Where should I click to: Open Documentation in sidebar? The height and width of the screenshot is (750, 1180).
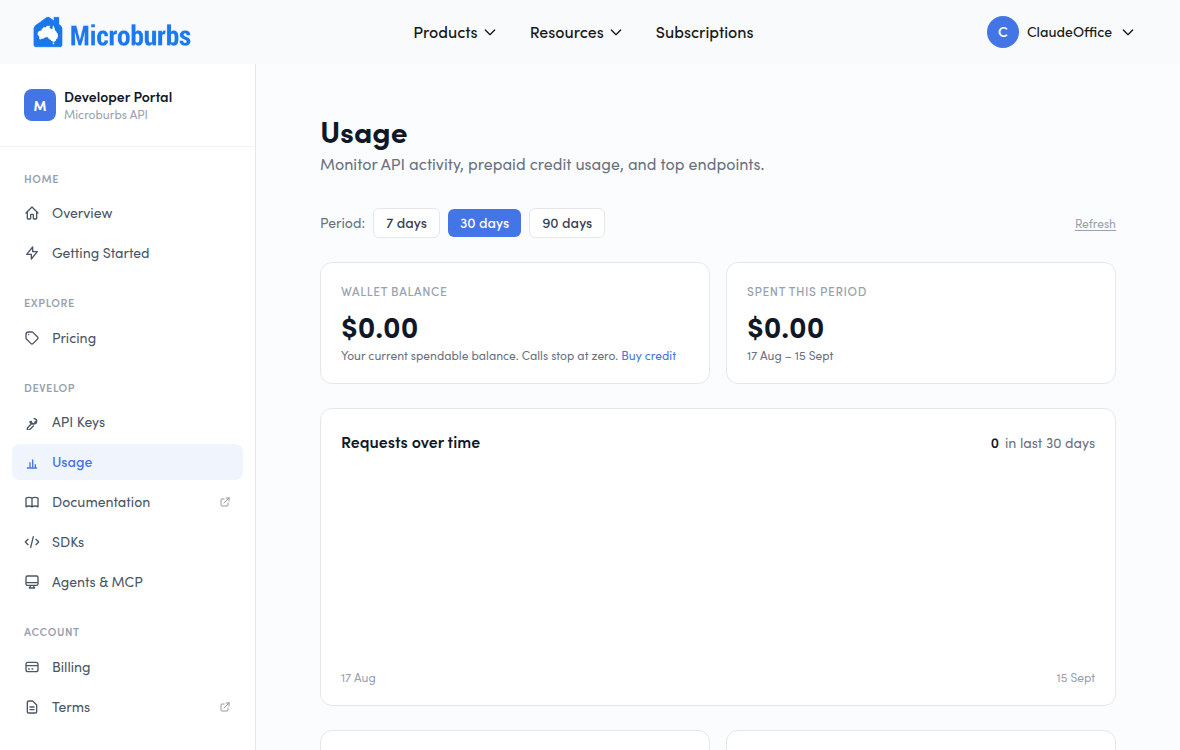127,502
